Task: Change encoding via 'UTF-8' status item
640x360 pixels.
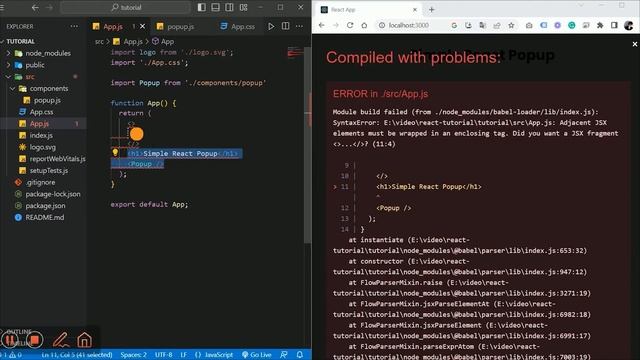Action: 164,355
